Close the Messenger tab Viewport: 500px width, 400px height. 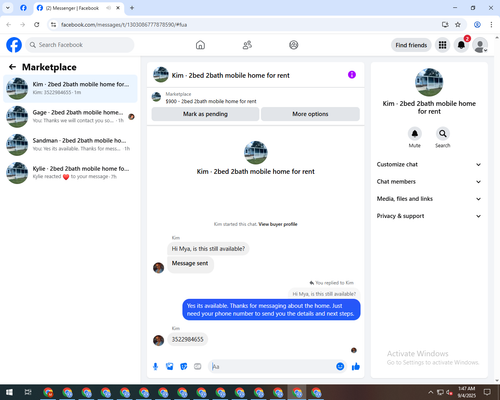point(118,8)
